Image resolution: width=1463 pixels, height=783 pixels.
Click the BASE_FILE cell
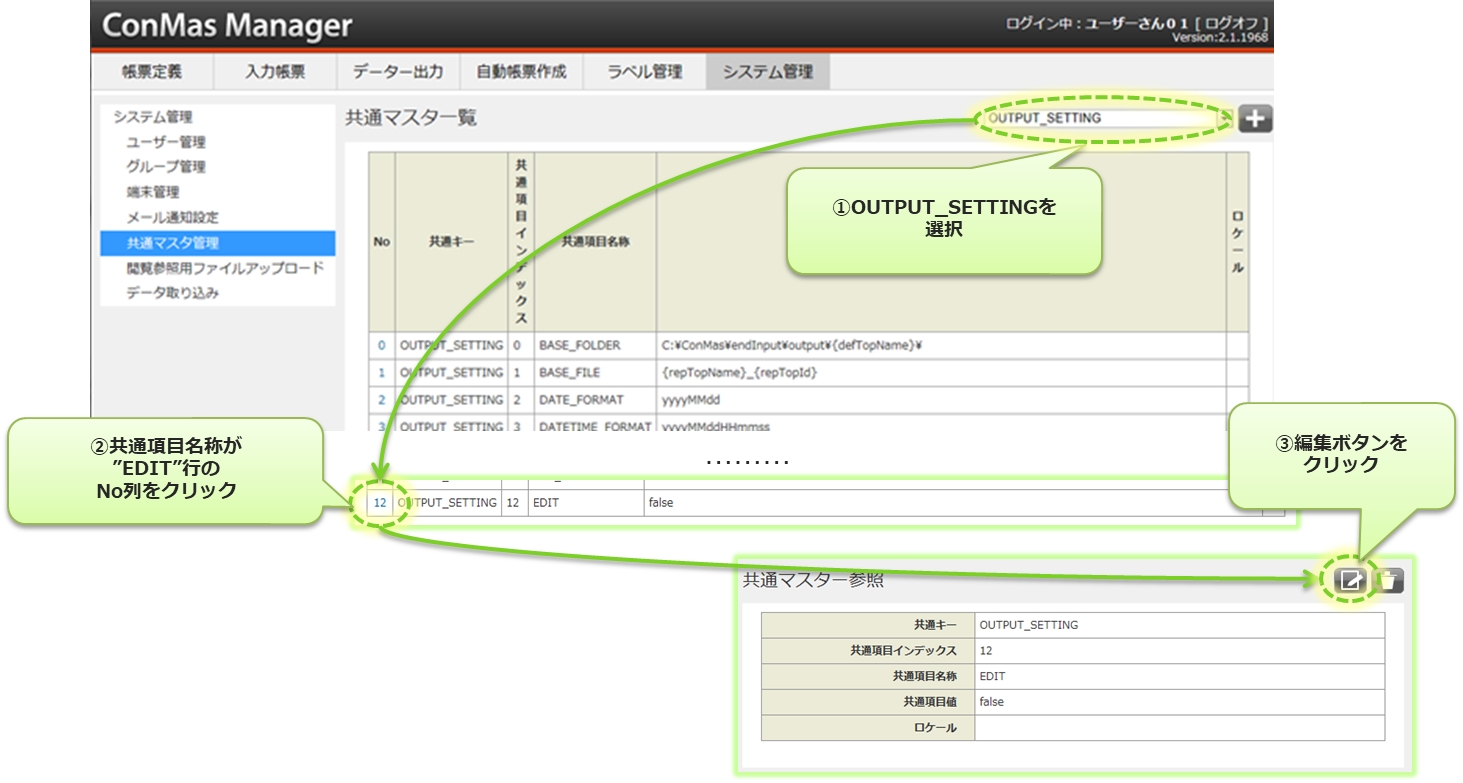595,372
